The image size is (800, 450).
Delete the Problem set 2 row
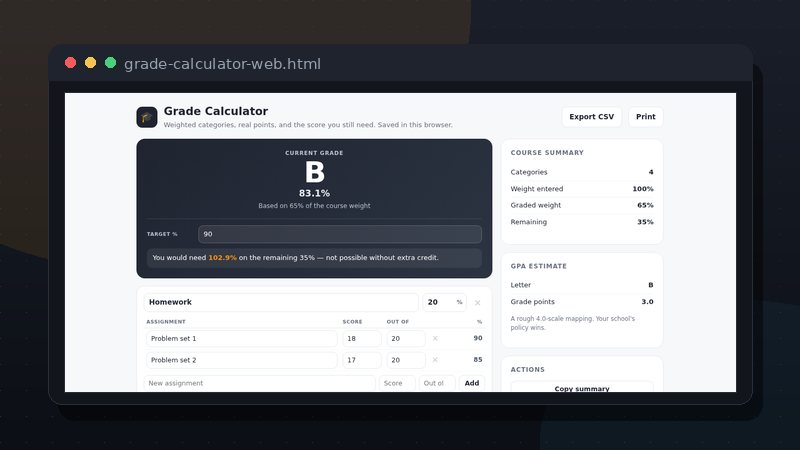(x=435, y=360)
